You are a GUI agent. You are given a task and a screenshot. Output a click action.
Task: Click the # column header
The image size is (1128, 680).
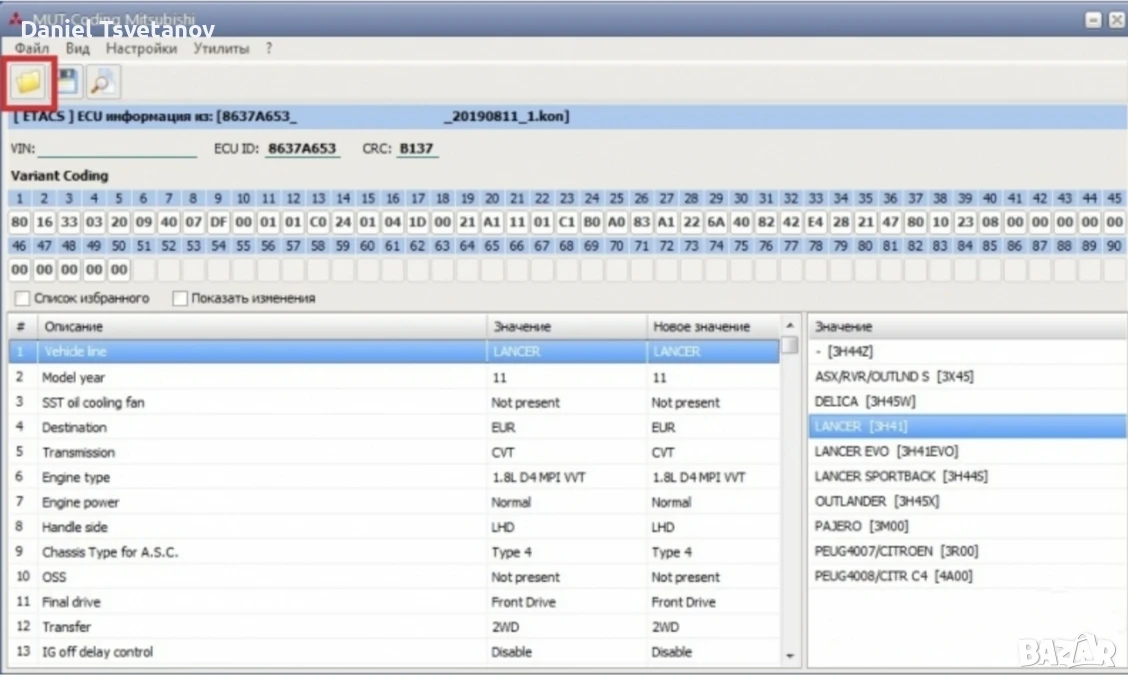coord(22,327)
